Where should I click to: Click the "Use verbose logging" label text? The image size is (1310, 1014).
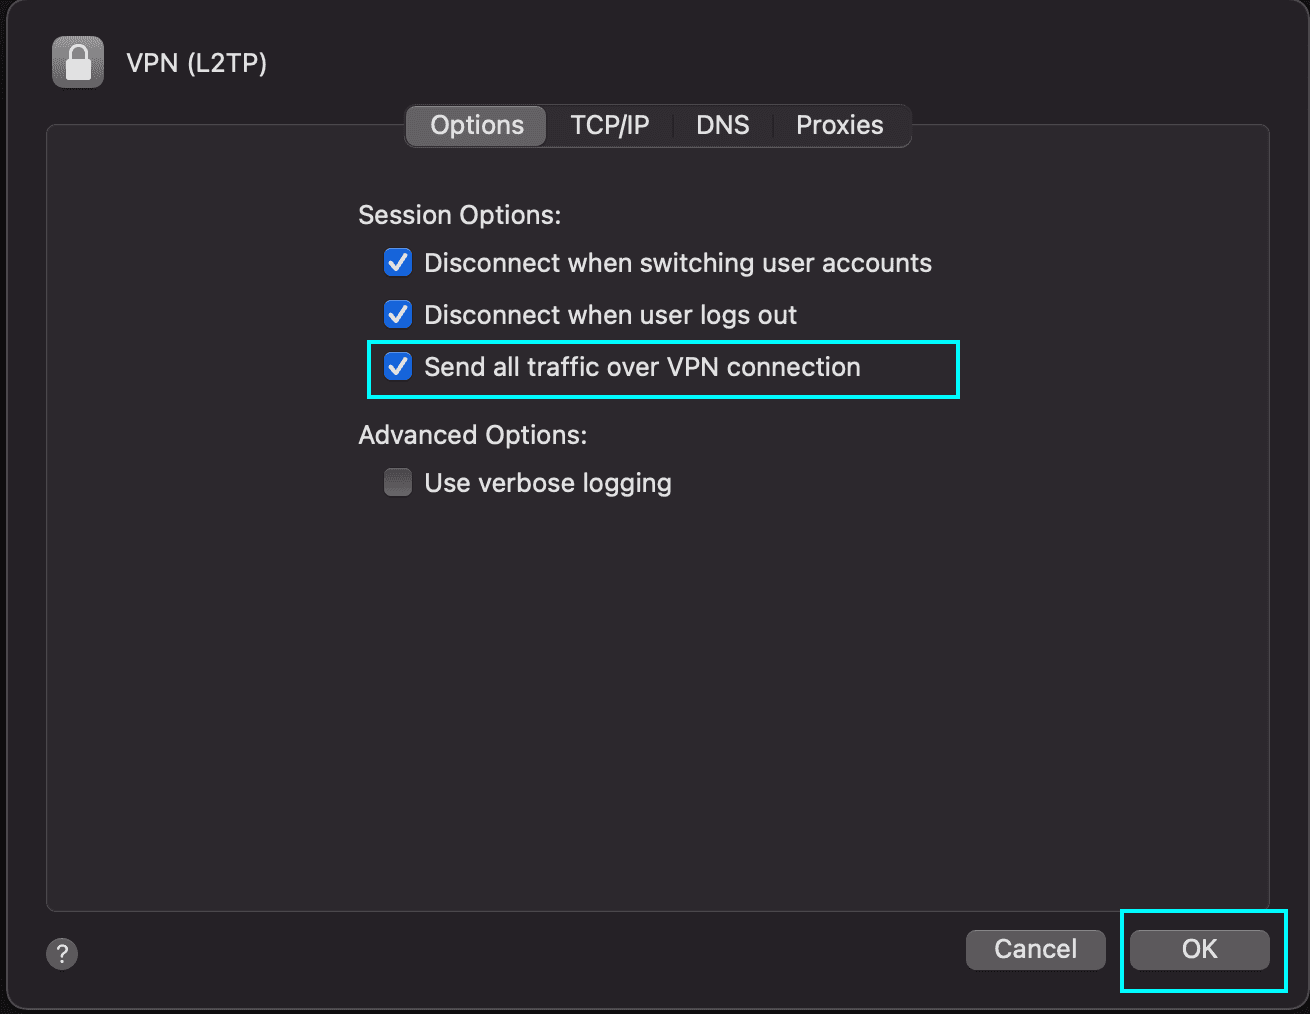(x=547, y=483)
